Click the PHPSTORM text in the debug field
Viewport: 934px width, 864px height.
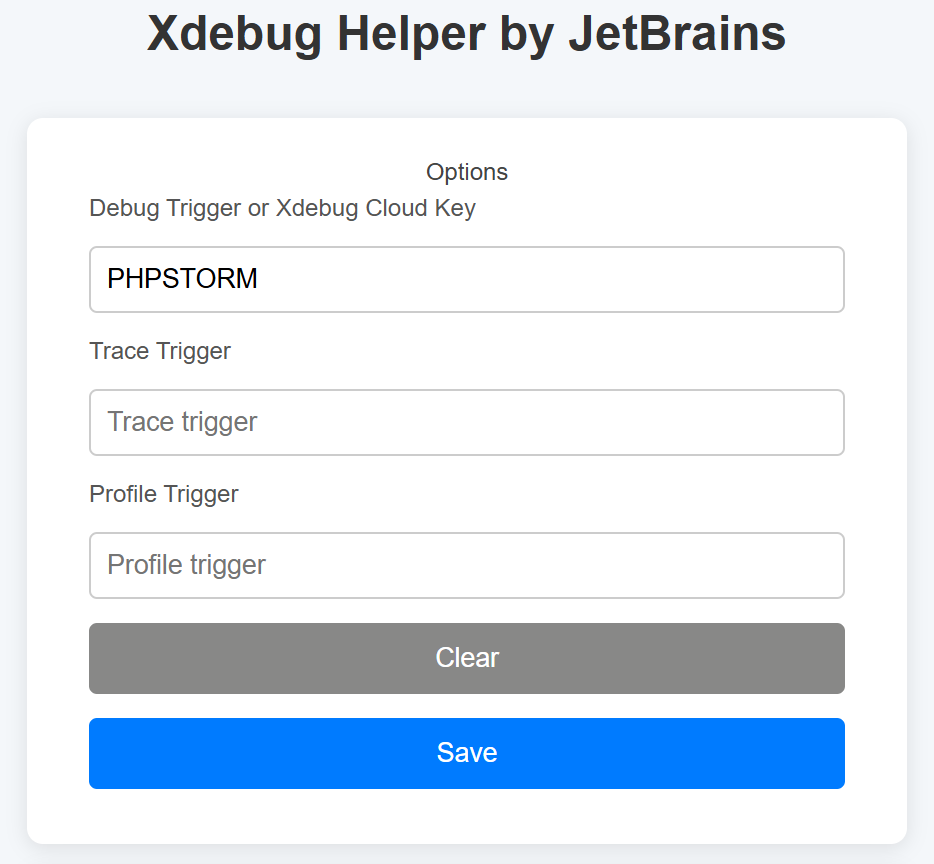tap(182, 280)
